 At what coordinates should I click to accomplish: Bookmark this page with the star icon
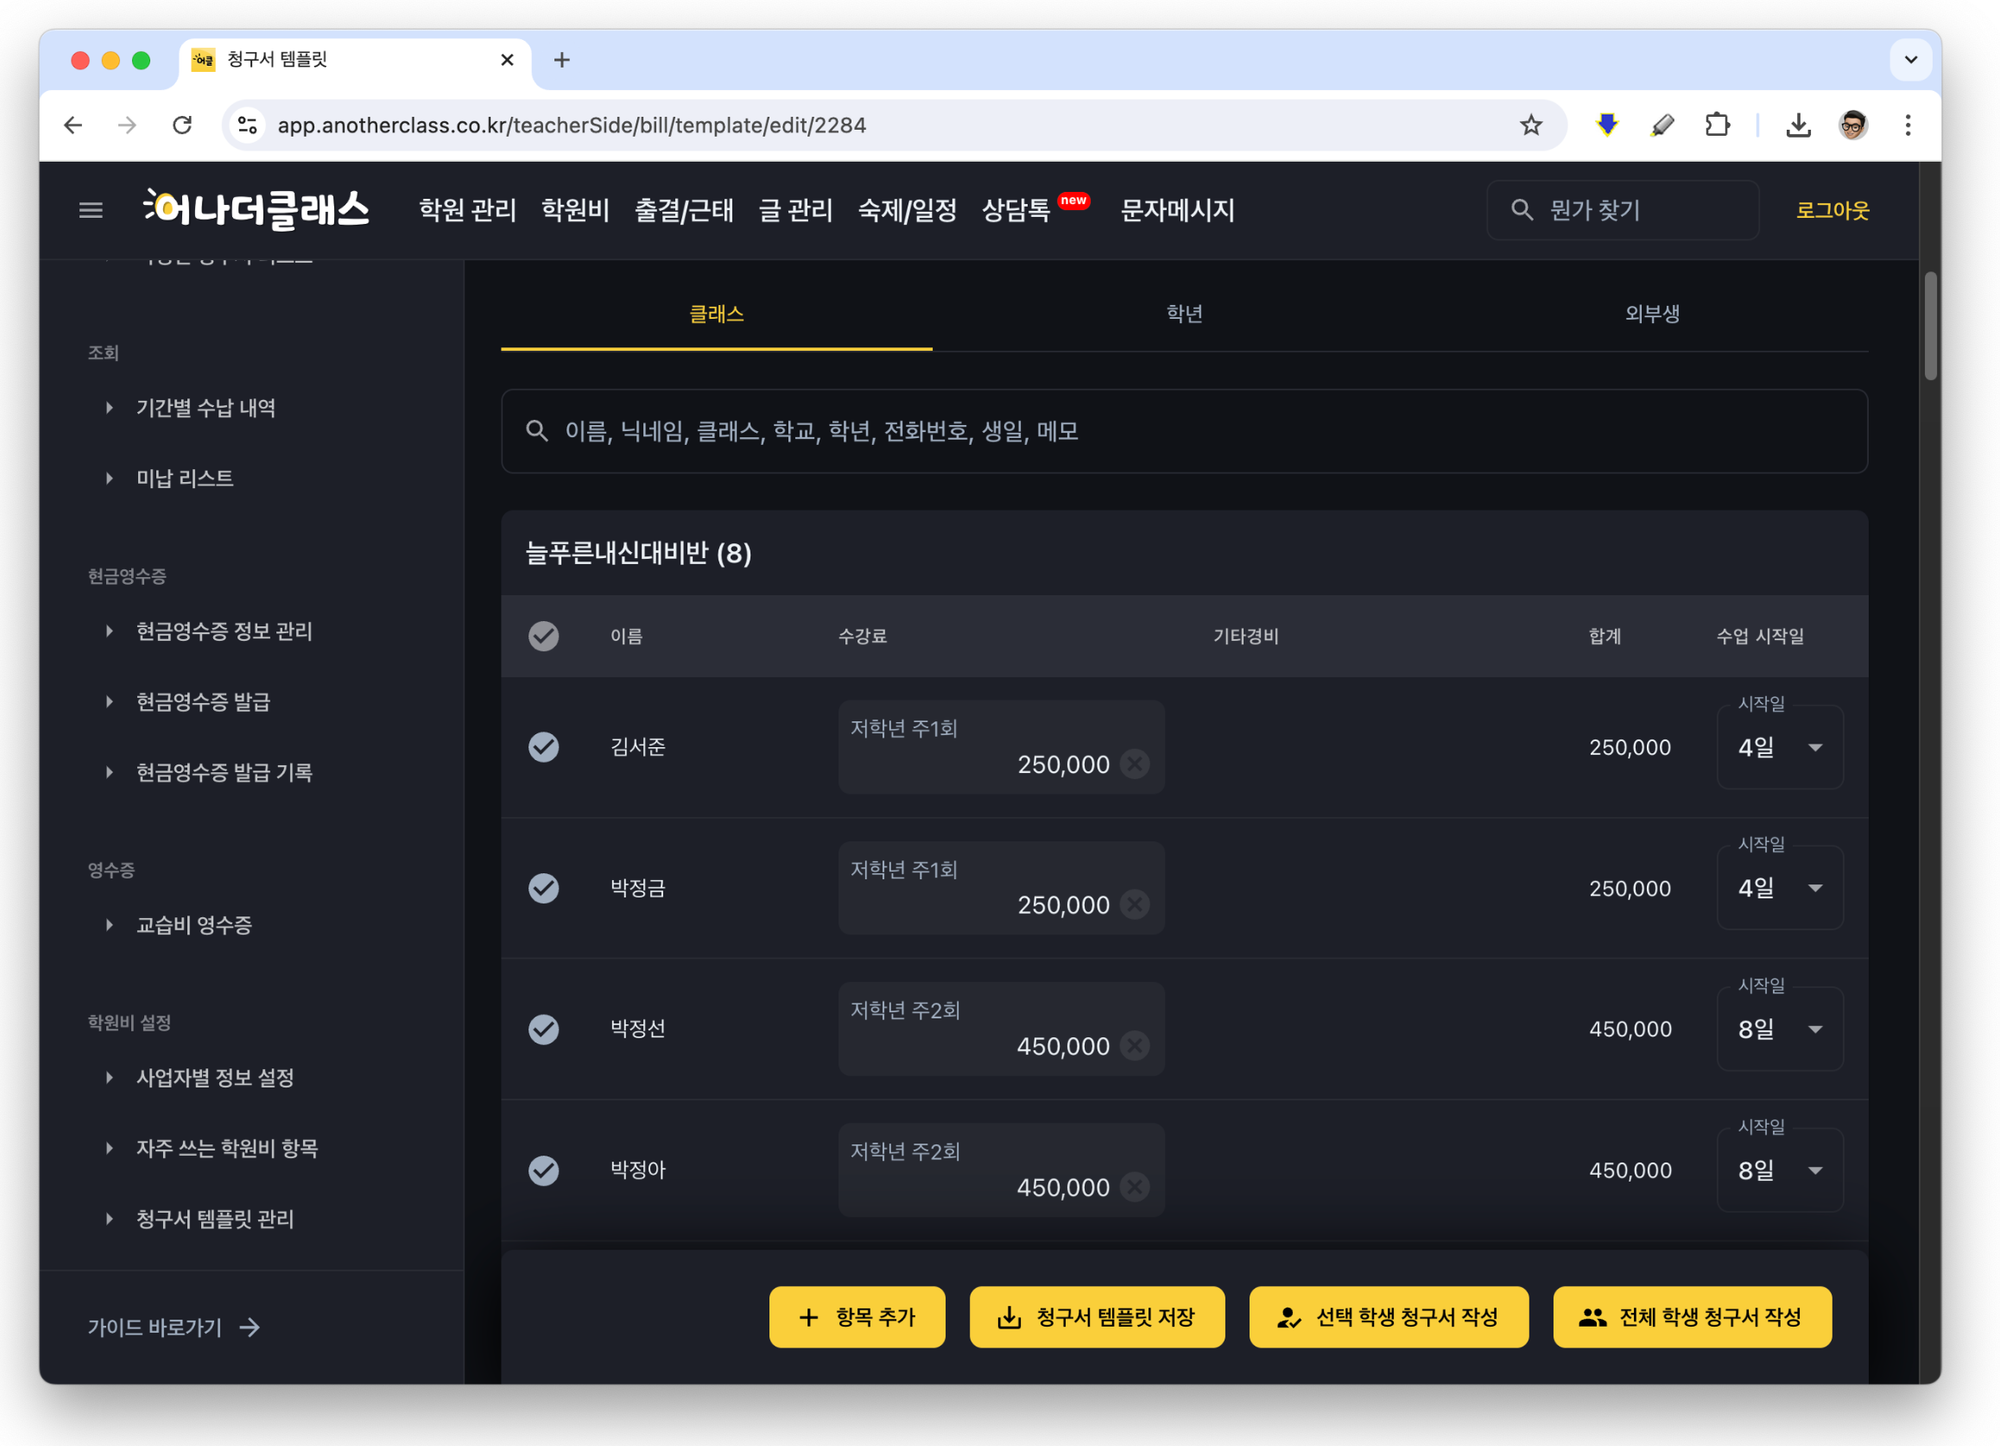pos(1530,125)
